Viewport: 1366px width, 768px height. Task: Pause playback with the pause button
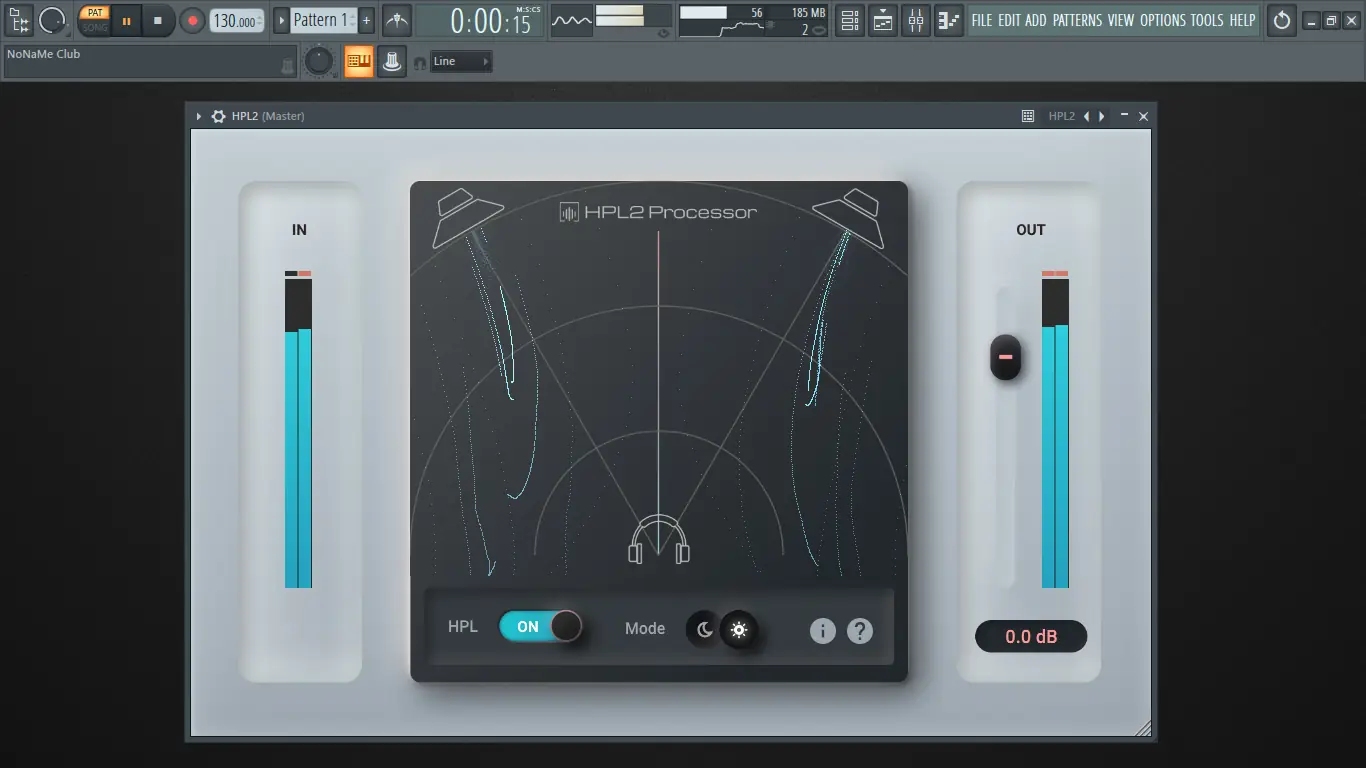[126, 20]
